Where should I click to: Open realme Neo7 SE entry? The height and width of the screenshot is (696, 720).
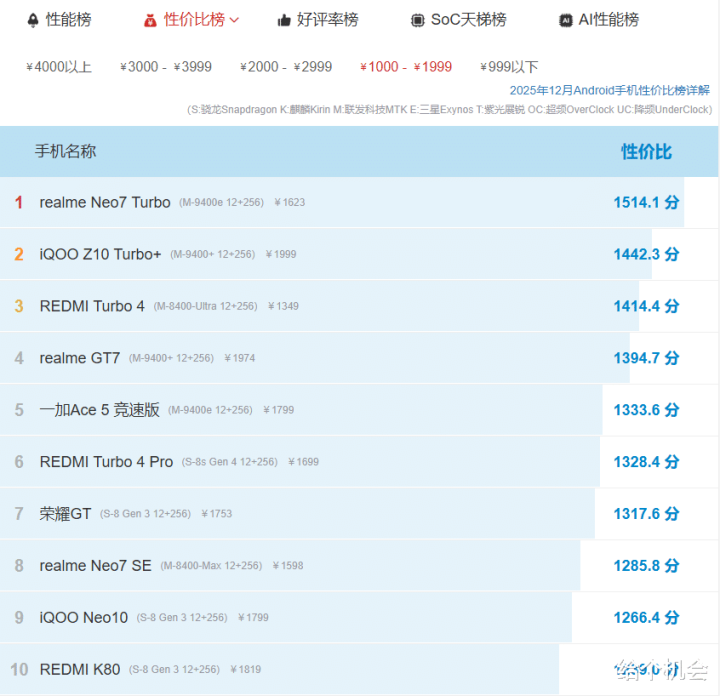[x=96, y=566]
